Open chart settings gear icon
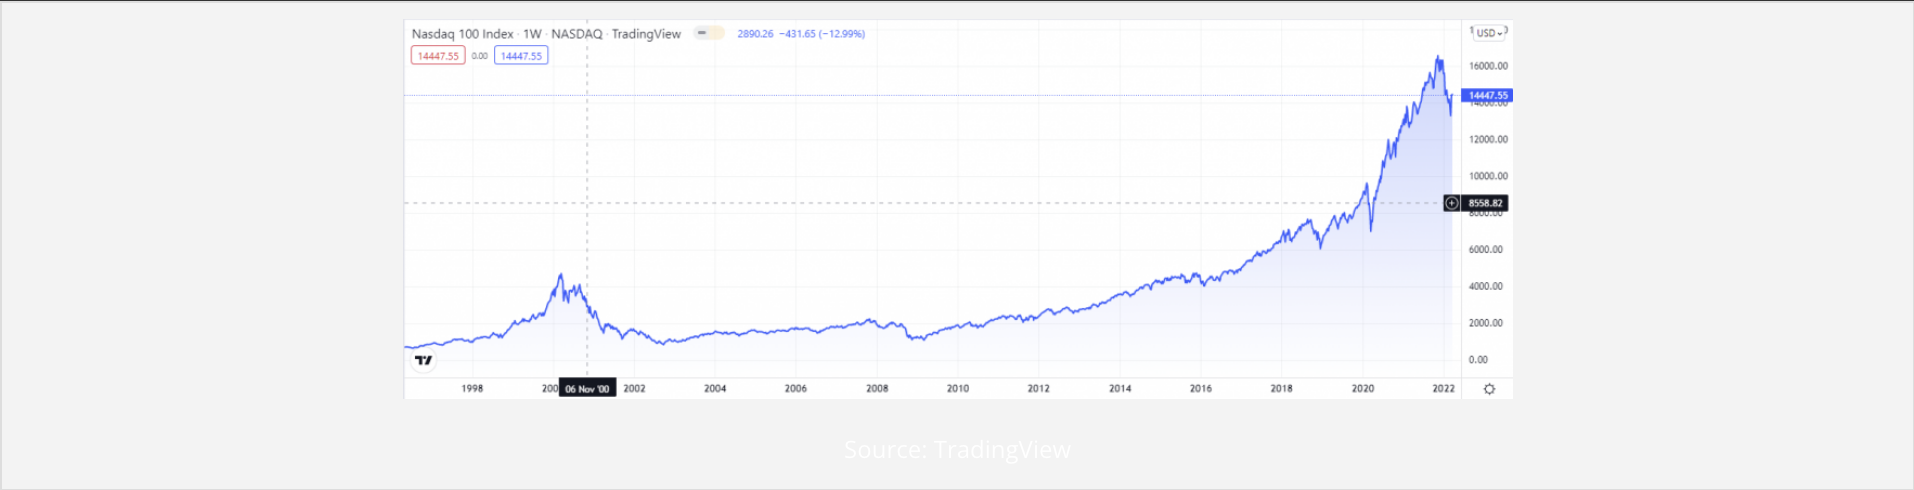Viewport: 1914px width, 490px height. (1489, 389)
